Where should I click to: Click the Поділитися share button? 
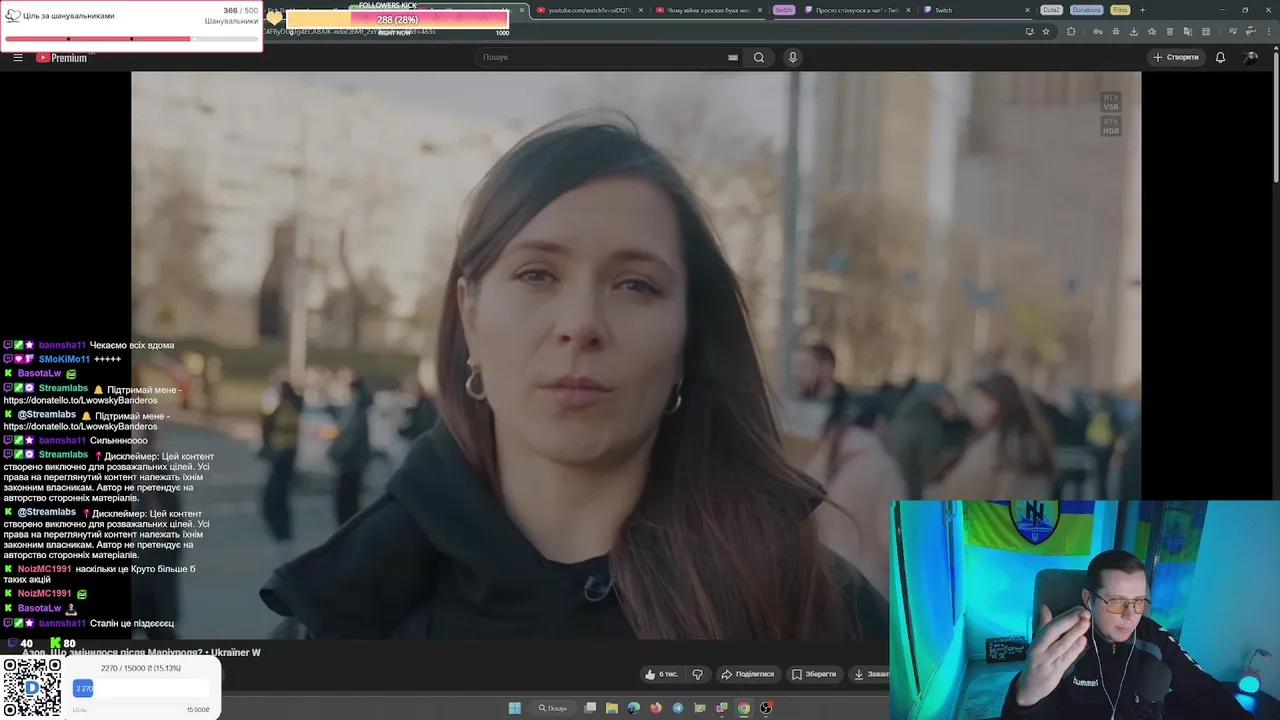pyautogui.click(x=748, y=674)
